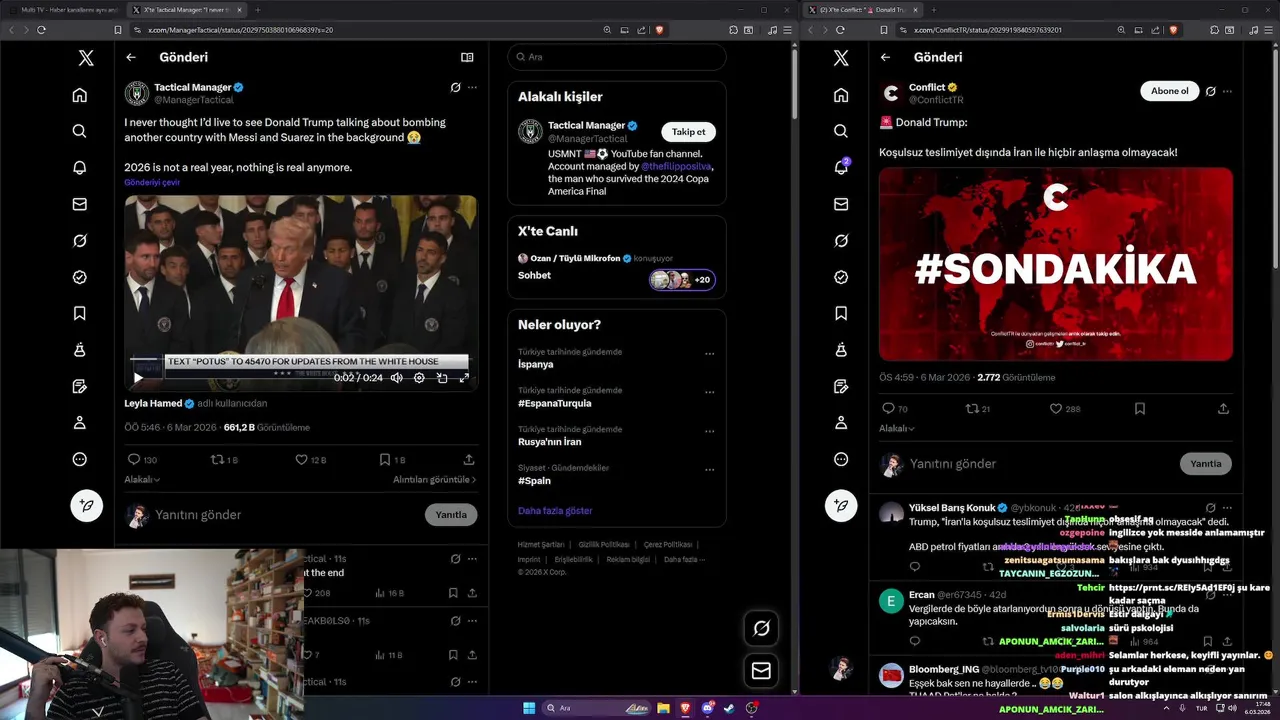Seek on the video progress bar
The width and height of the screenshot is (1280, 720).
300,357
